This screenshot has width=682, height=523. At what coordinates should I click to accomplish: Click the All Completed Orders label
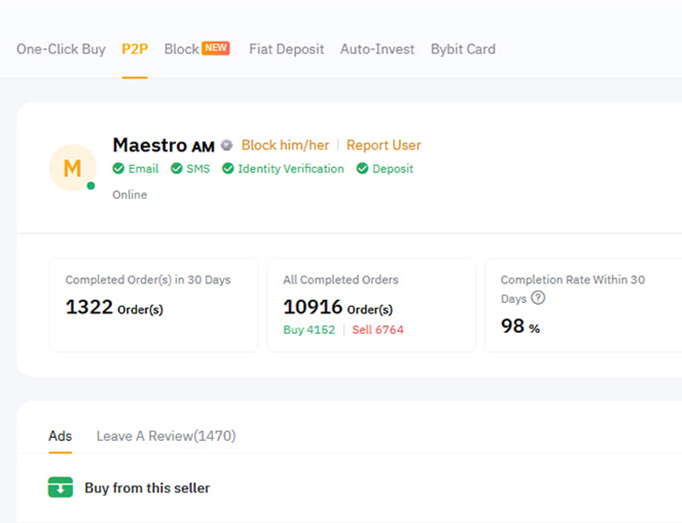pos(341,280)
